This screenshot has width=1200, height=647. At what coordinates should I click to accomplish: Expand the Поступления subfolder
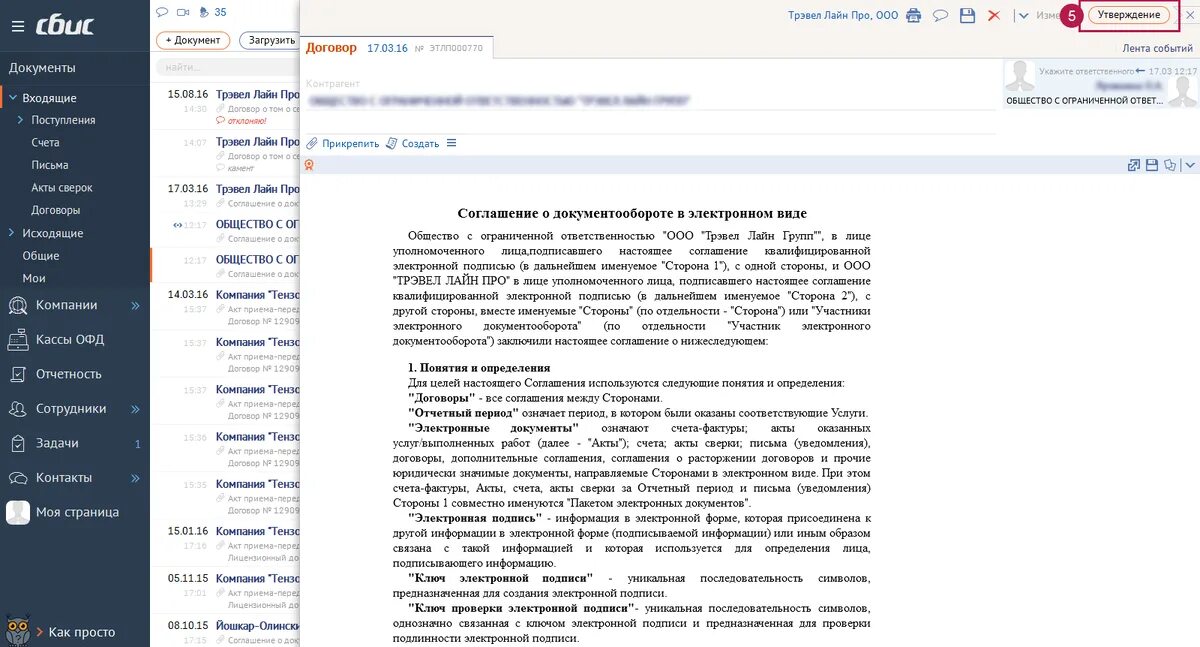click(20, 120)
